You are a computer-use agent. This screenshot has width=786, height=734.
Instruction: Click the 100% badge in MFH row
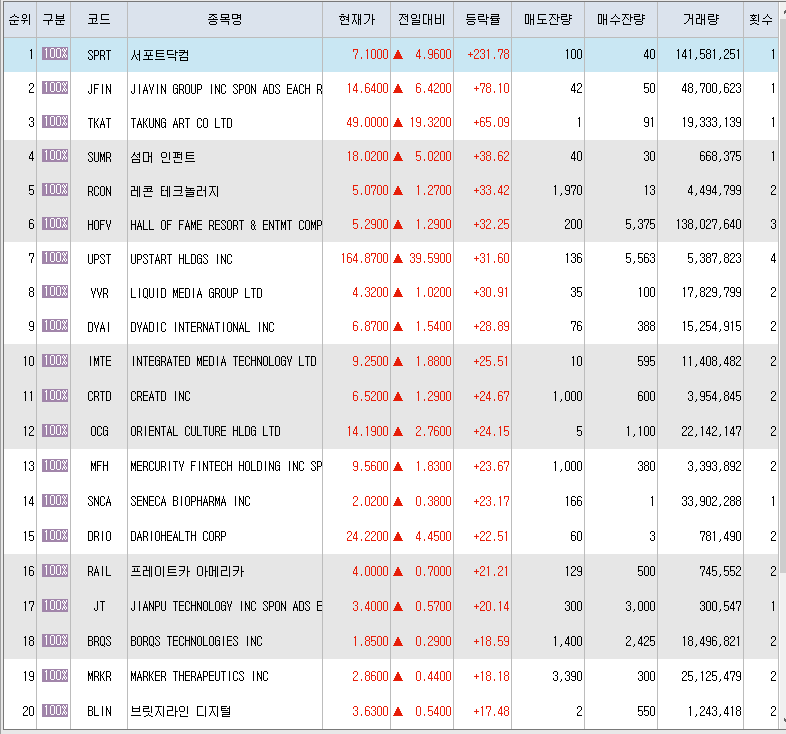55,466
